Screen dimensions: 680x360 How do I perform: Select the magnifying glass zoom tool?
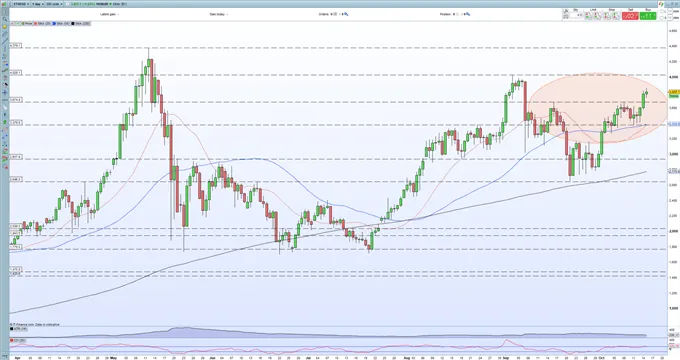coord(5,19)
